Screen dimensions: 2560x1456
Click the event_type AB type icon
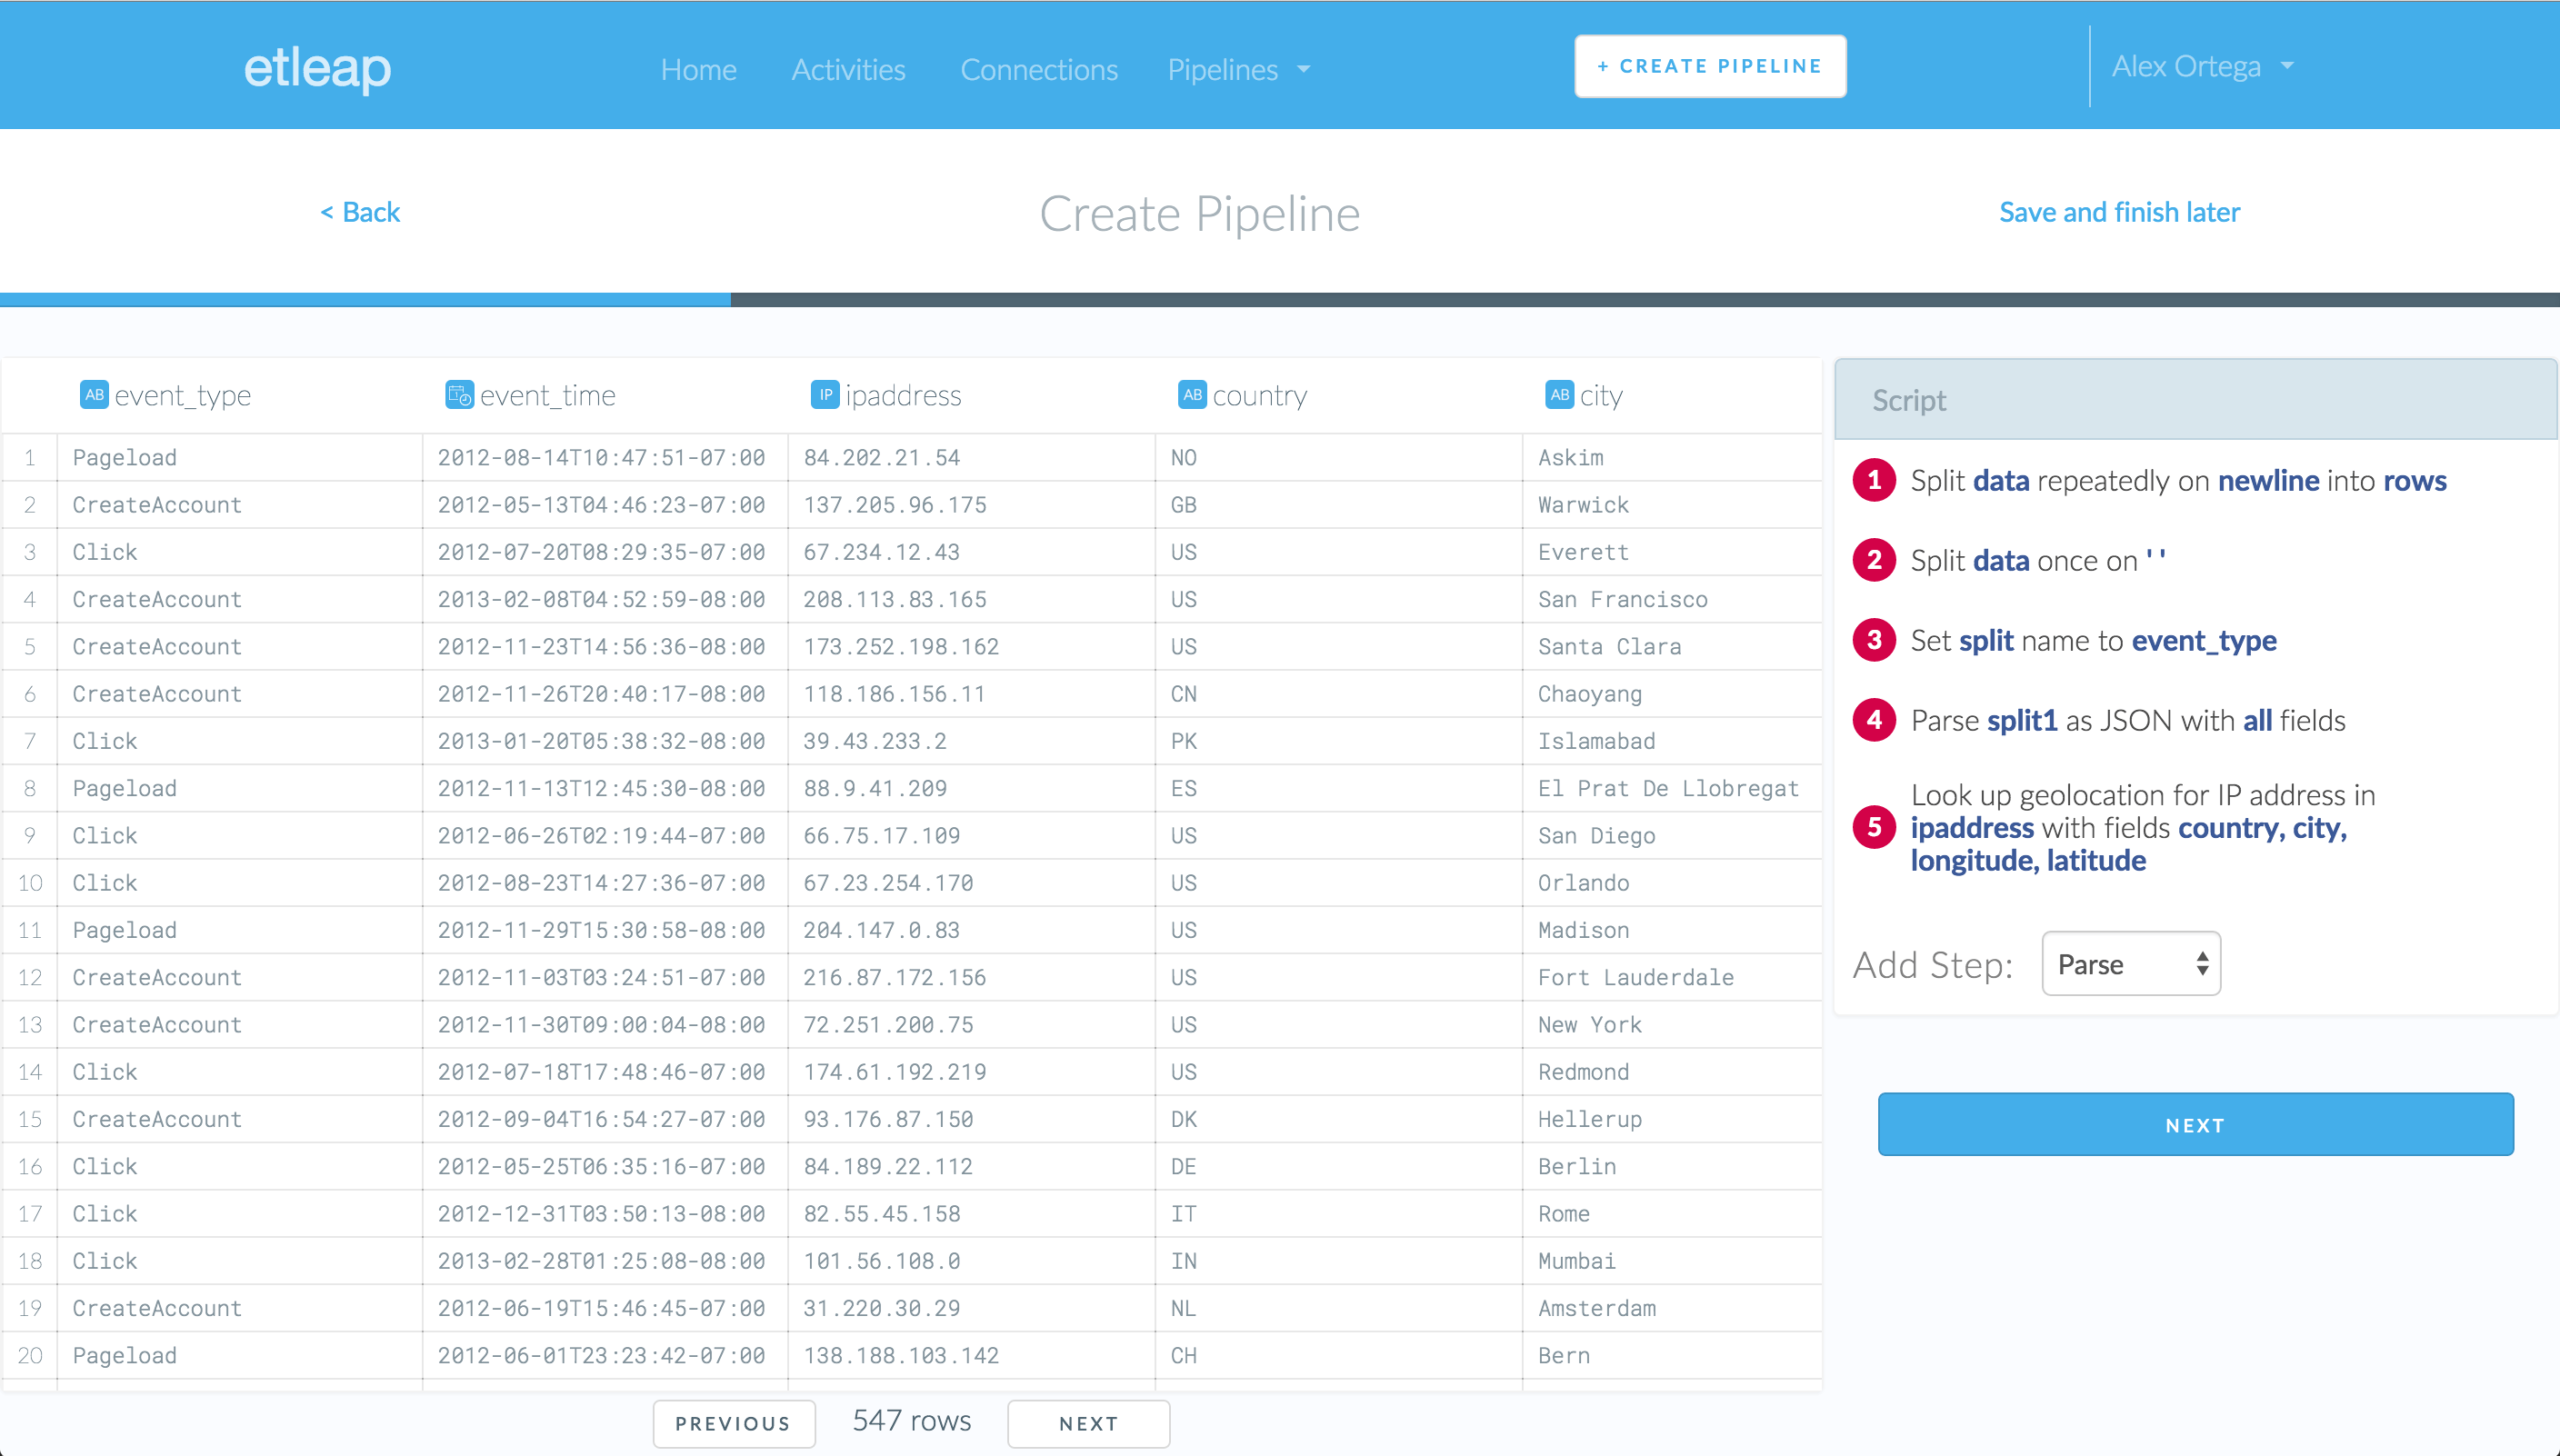(x=94, y=395)
